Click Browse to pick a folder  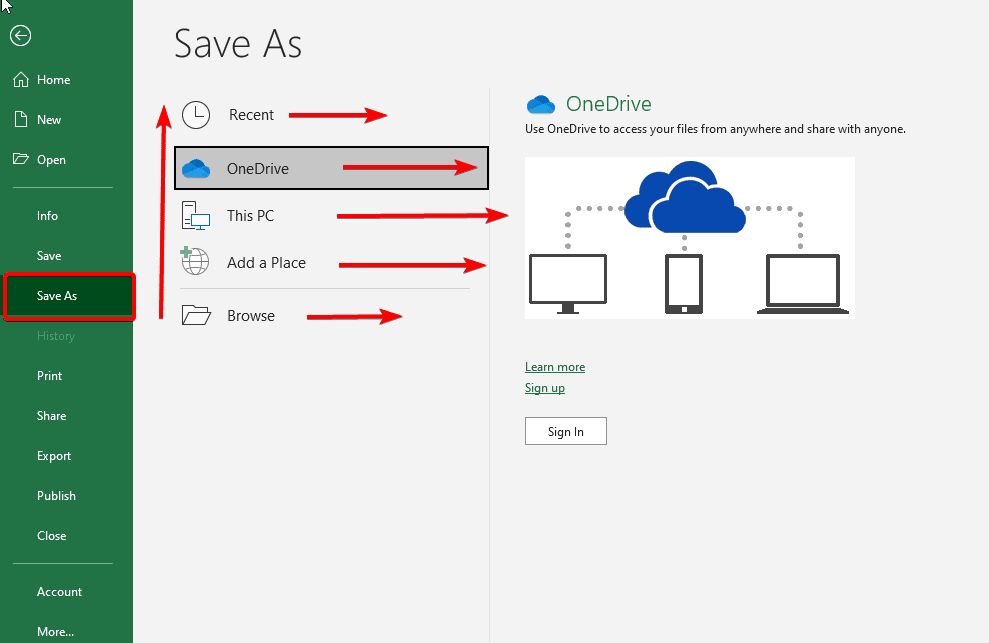point(331,316)
